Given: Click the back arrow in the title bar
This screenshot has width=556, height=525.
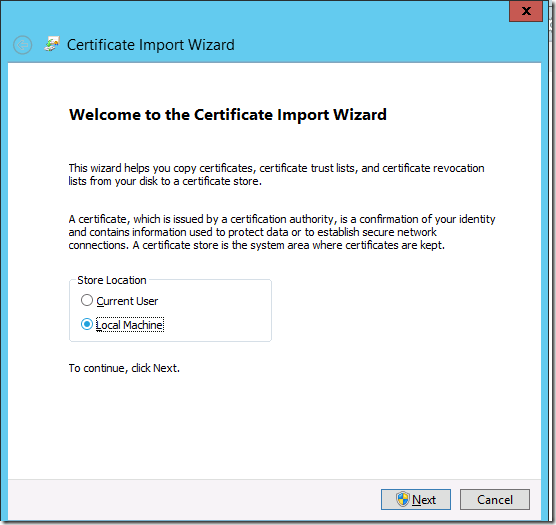Looking at the screenshot, I should pyautogui.click(x=22, y=45).
